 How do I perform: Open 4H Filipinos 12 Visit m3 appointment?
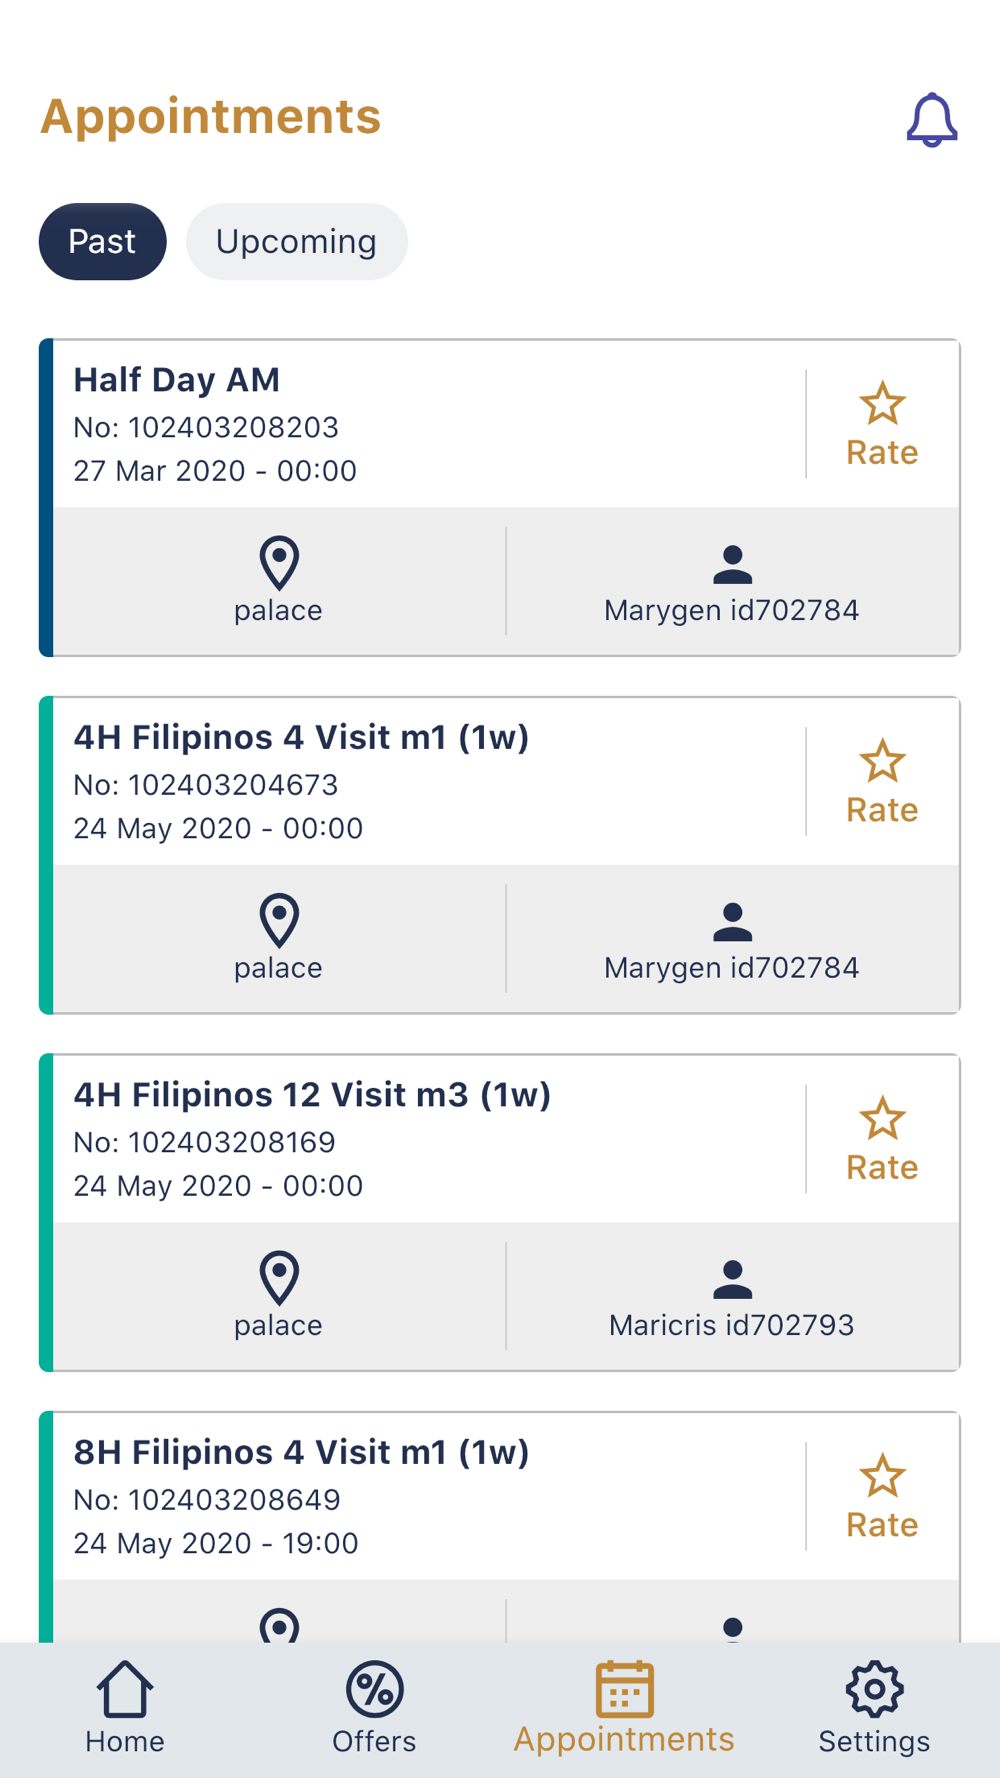[312, 1095]
